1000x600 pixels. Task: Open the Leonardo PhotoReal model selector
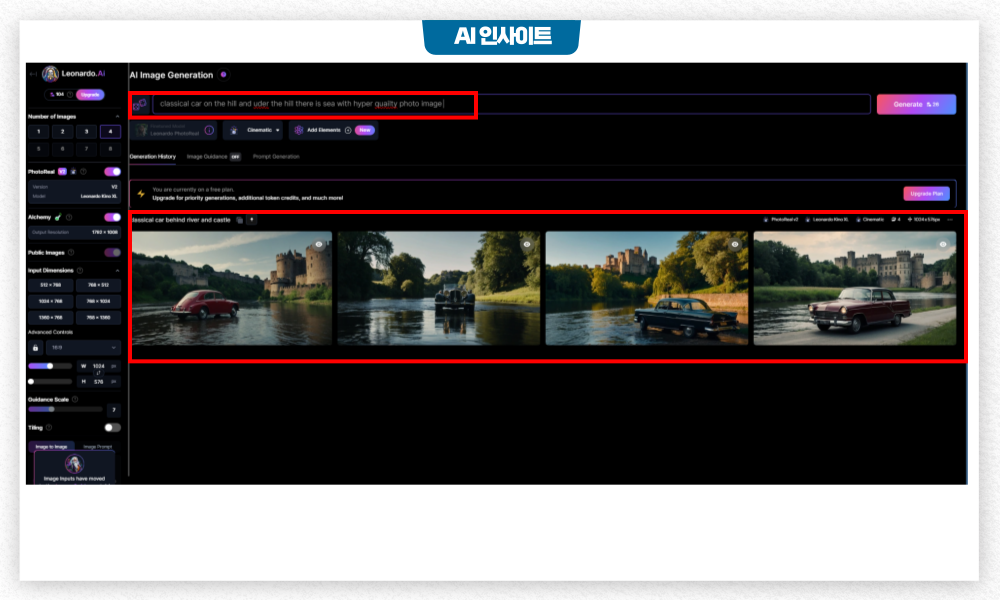[173, 130]
